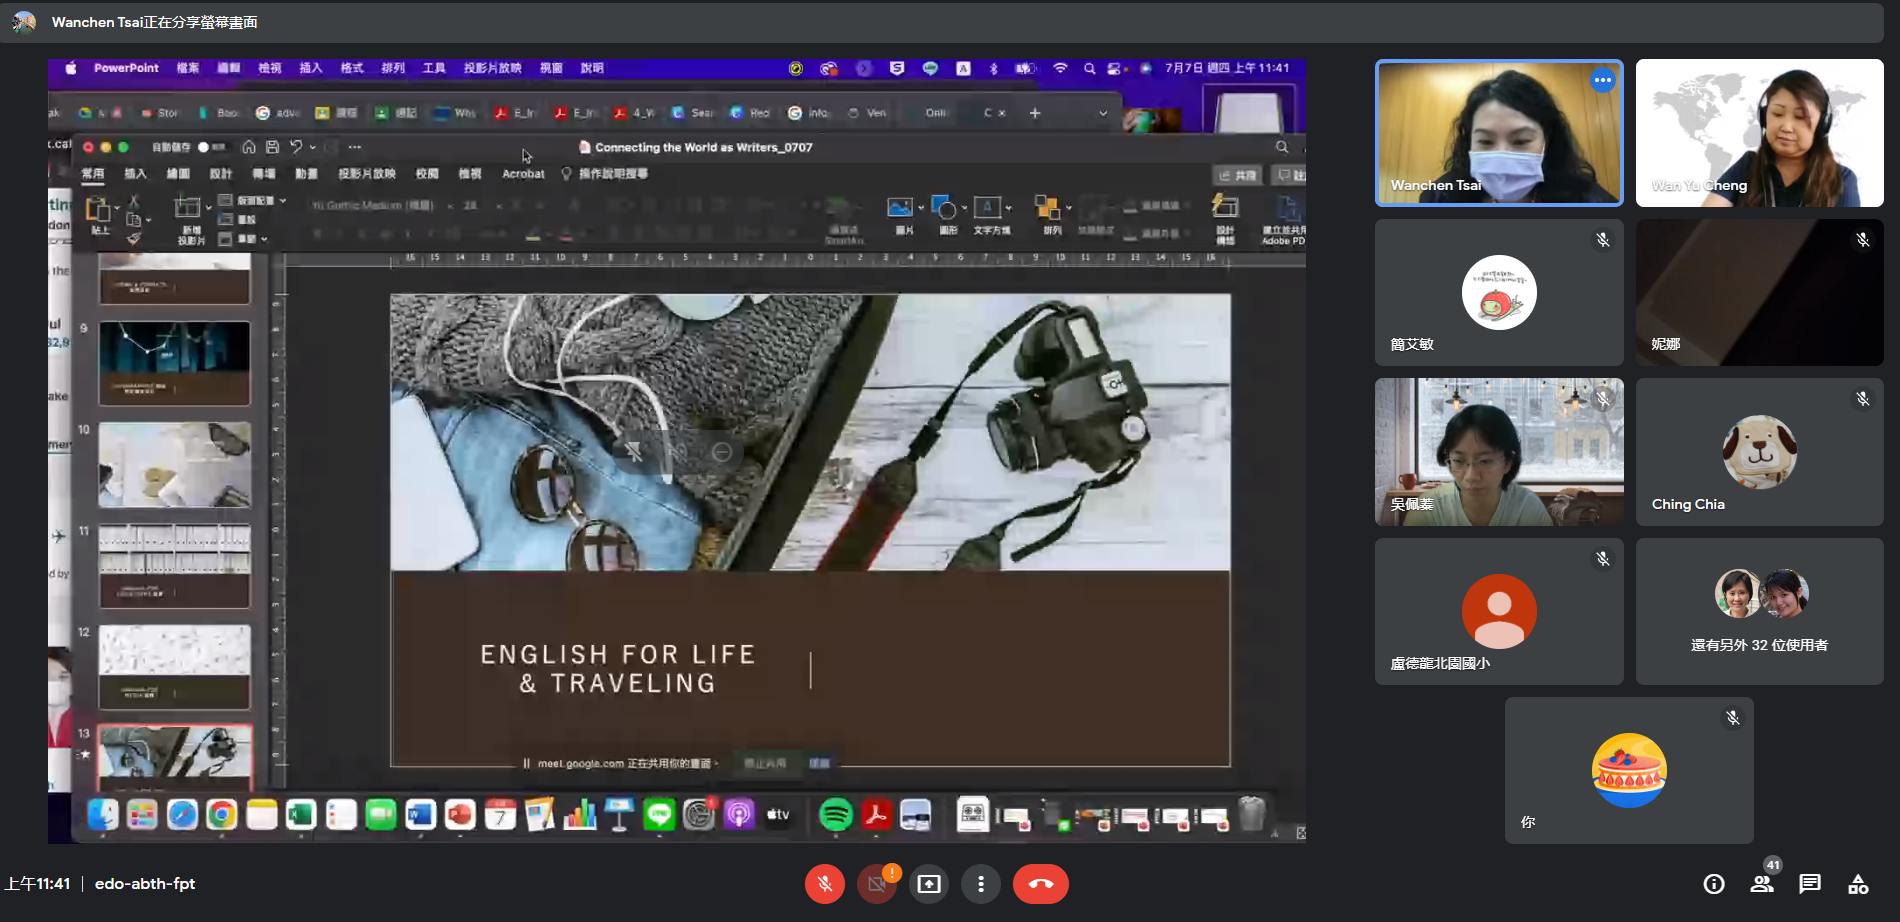The height and width of the screenshot is (922, 1900).
Task: Select the 吳佩蓁 video tile
Action: (1499, 452)
